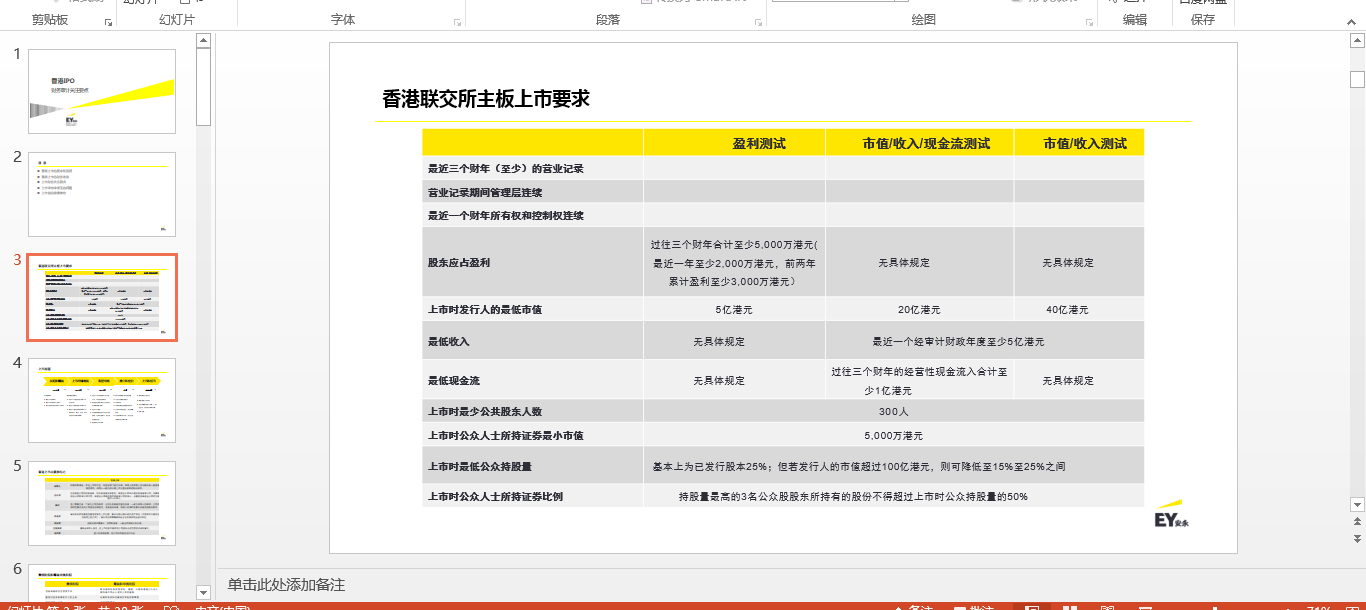Click the thumbnail pane scroll thumb
This screenshot has height=610, width=1366.
pyautogui.click(x=204, y=87)
